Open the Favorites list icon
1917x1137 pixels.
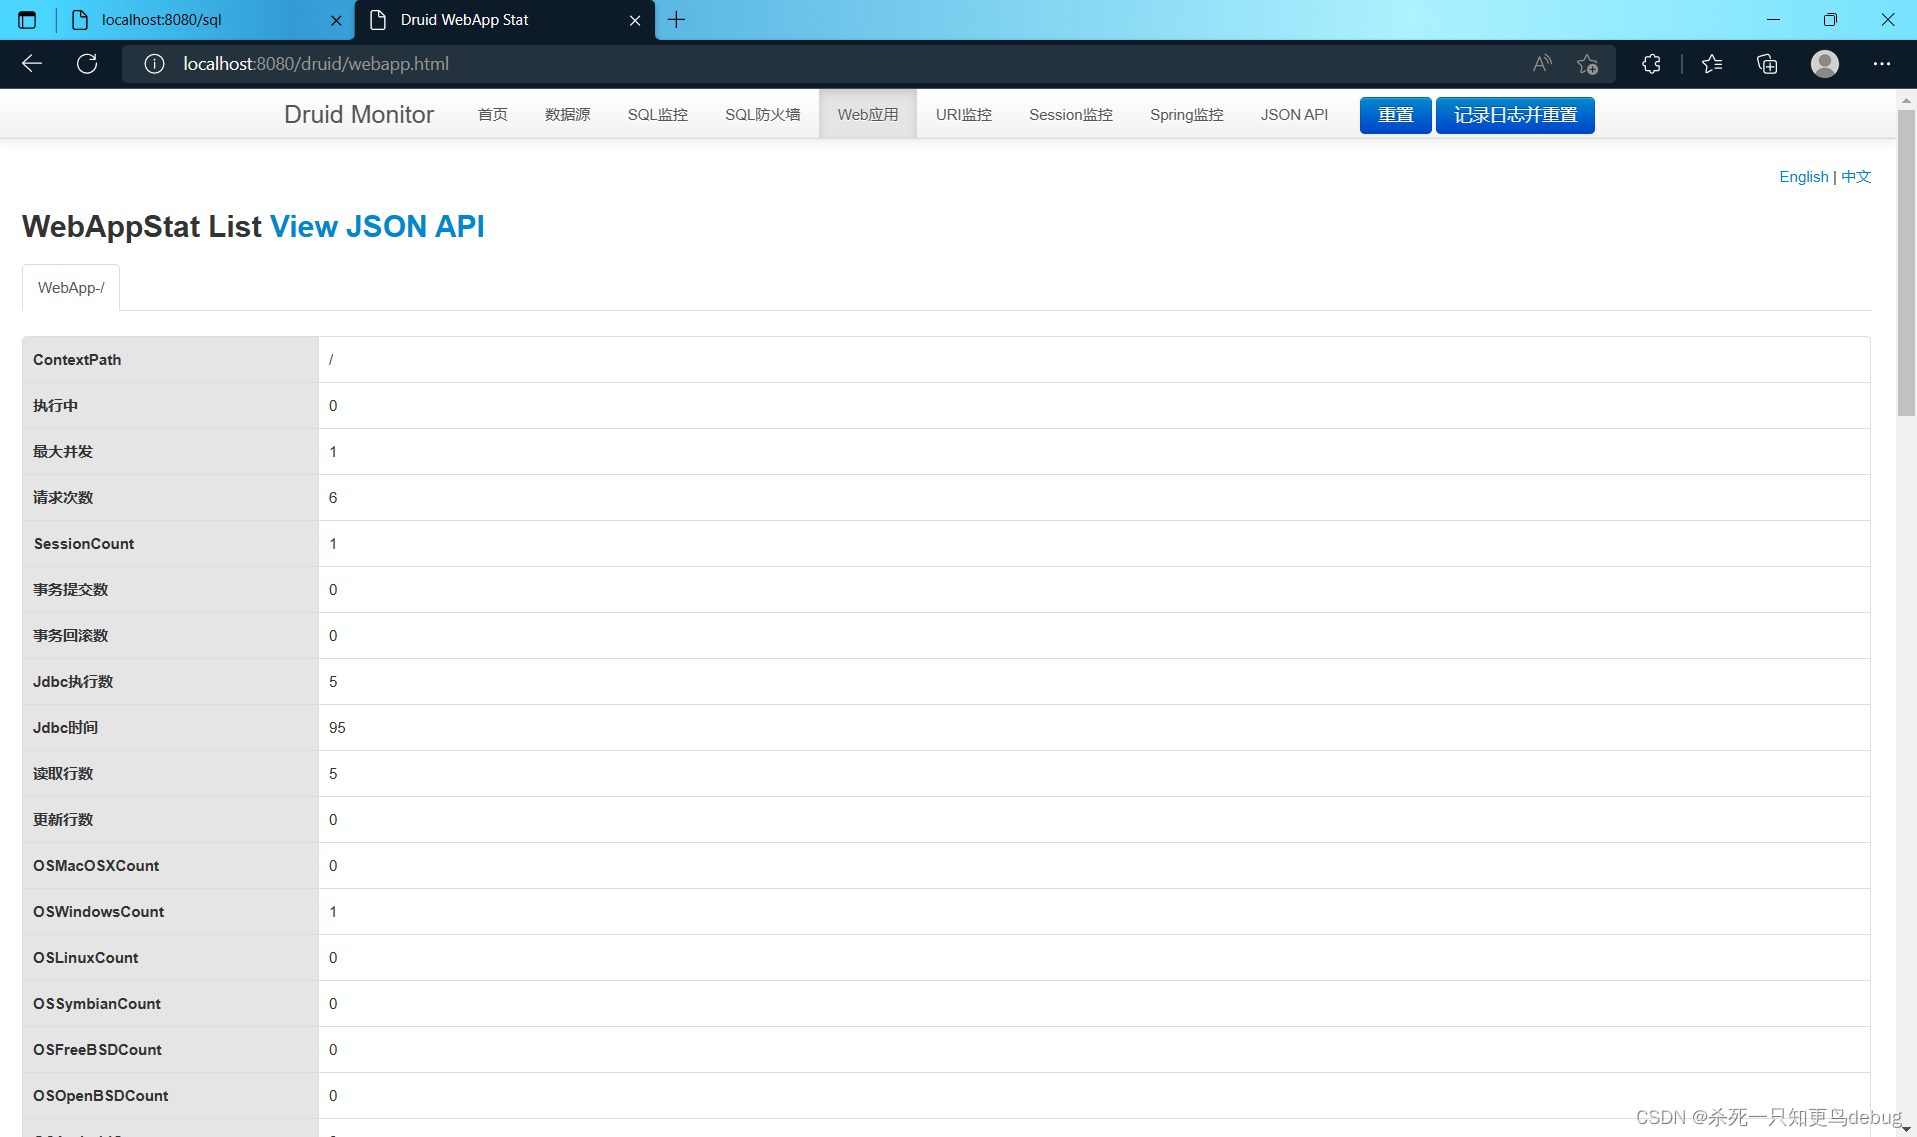coord(1712,64)
